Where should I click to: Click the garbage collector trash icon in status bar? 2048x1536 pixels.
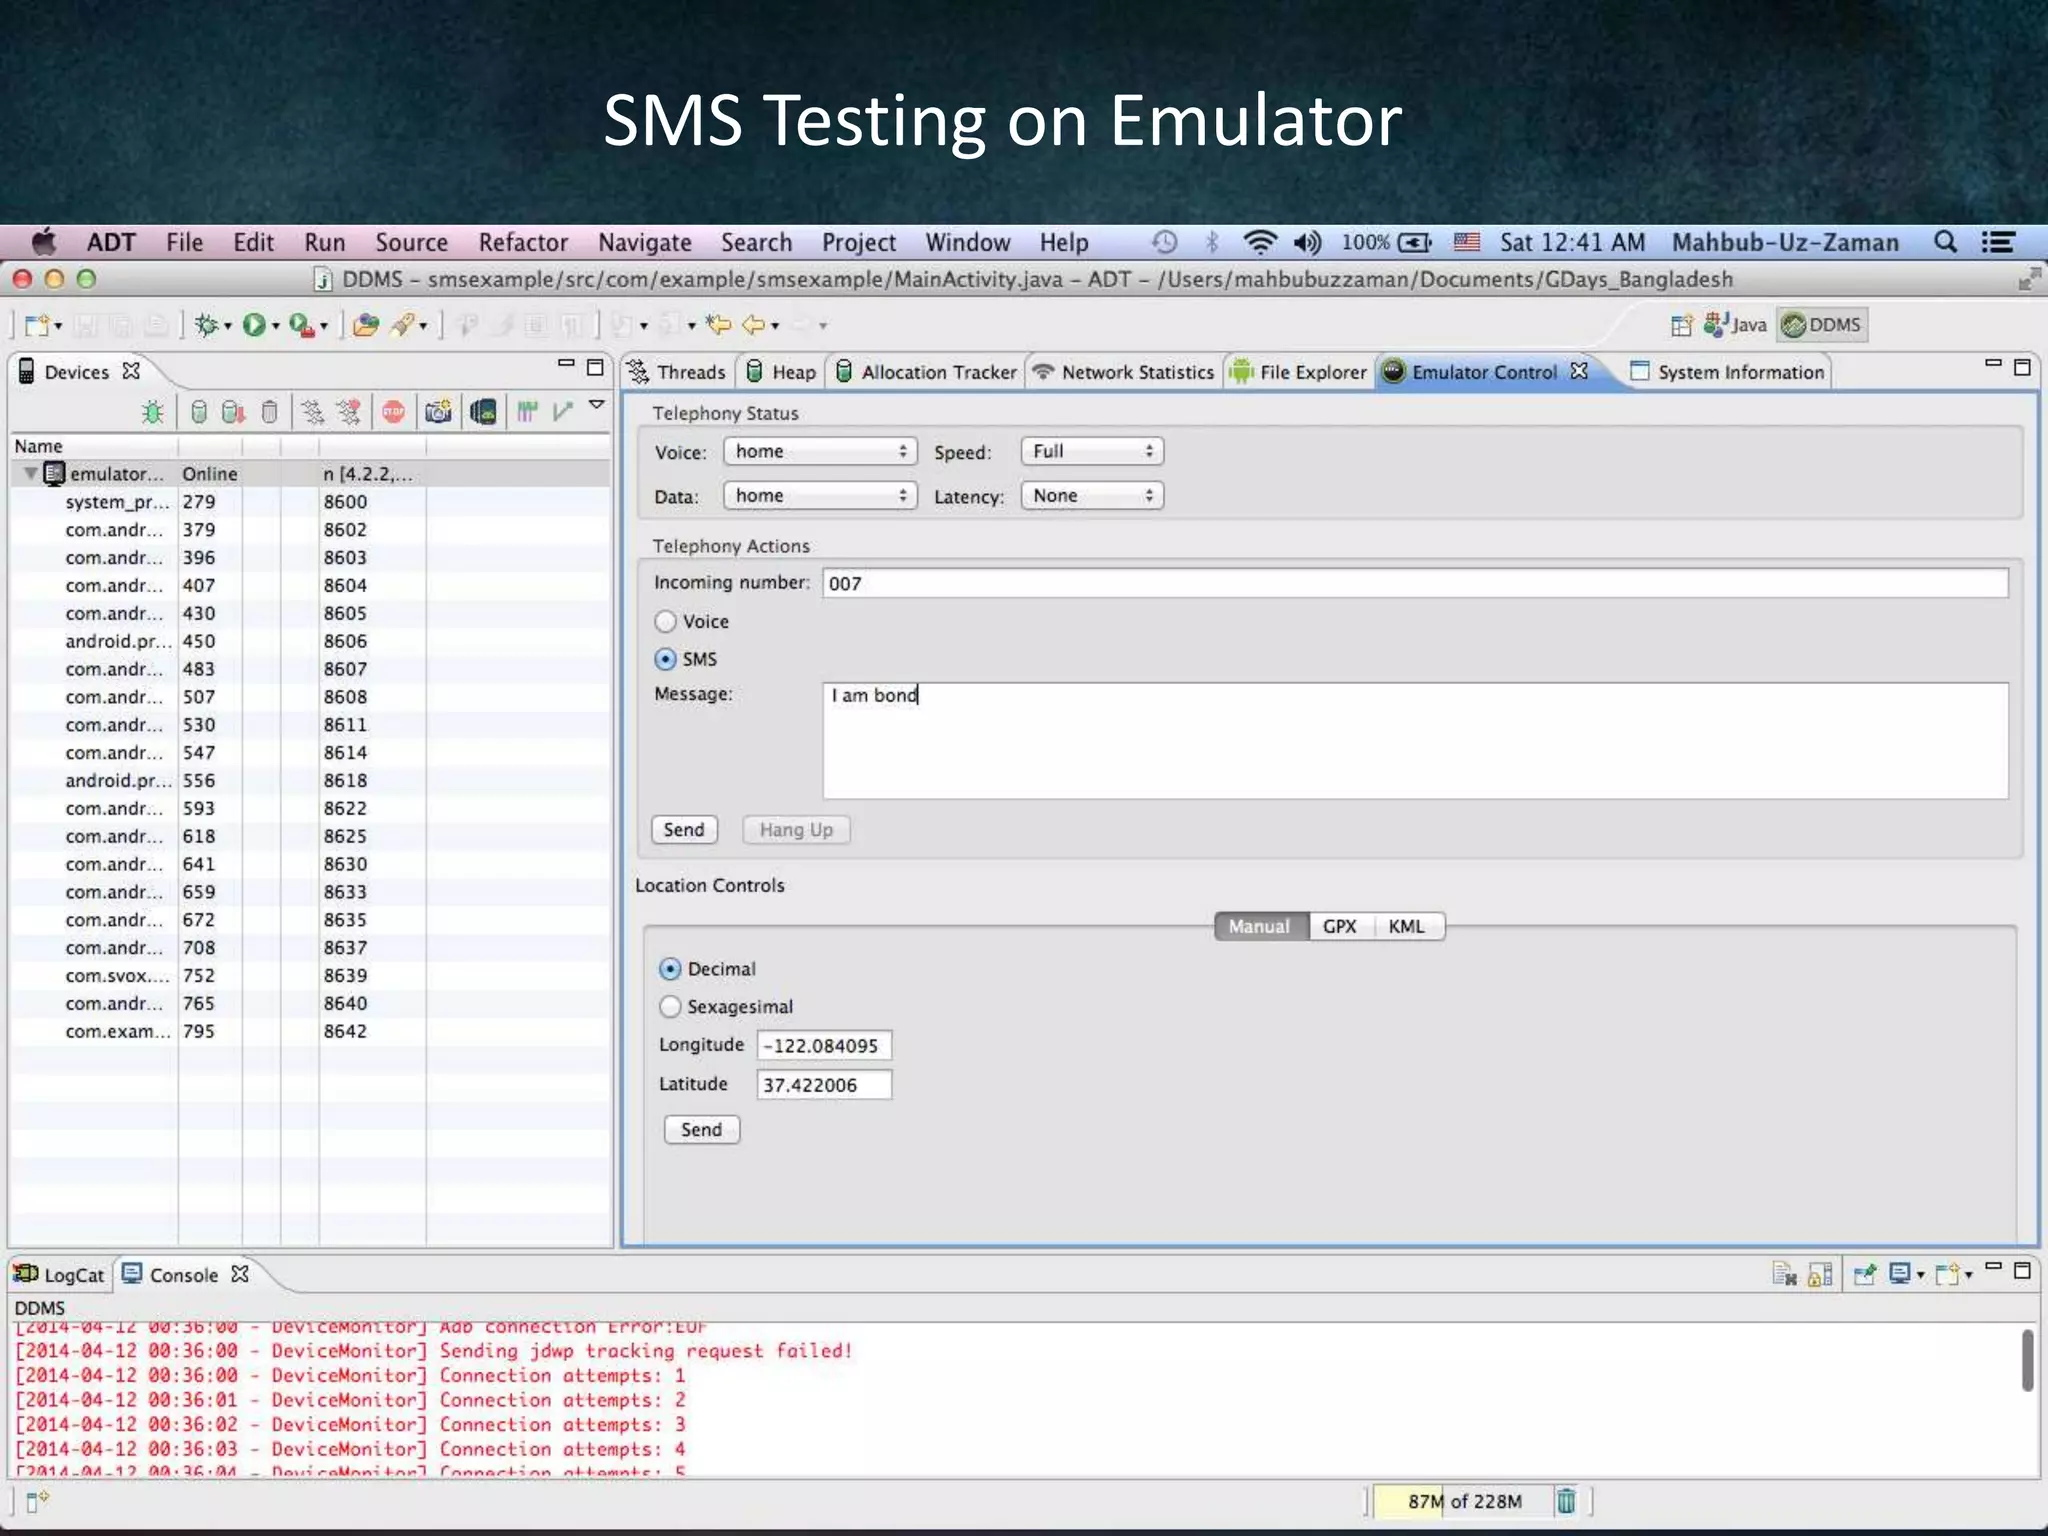pos(1566,1500)
